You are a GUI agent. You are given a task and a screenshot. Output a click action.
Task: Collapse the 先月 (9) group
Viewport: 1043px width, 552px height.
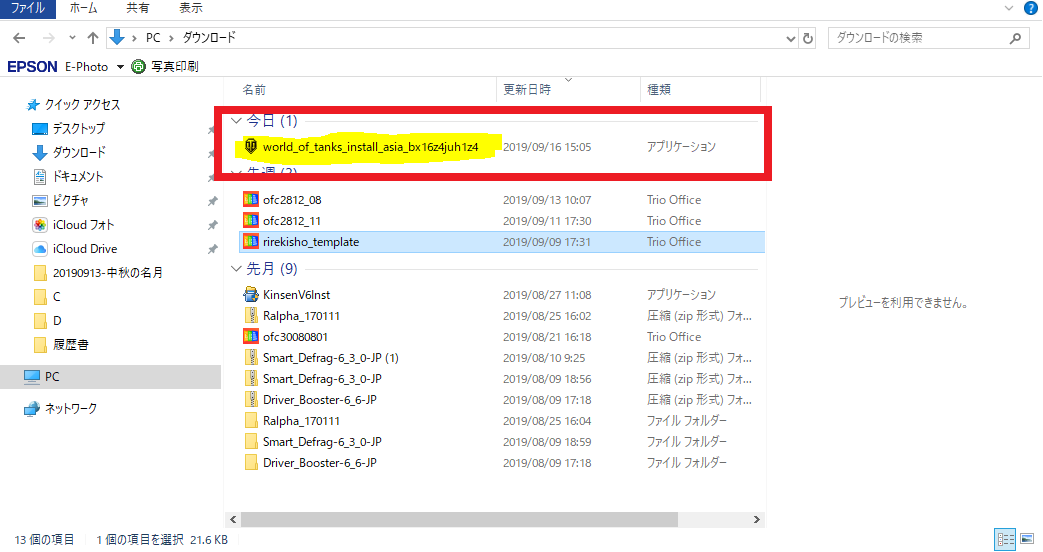pos(235,269)
